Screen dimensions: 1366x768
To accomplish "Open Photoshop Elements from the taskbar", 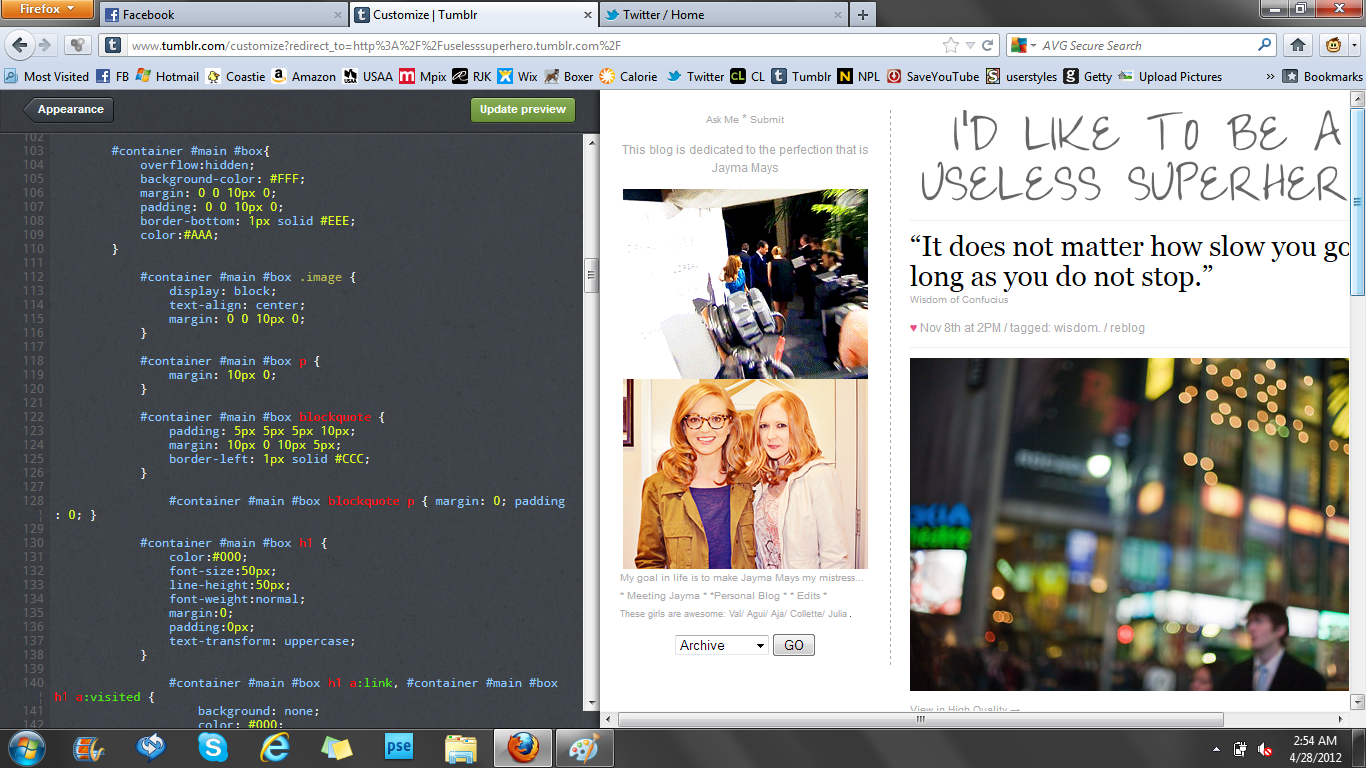I will click(x=398, y=747).
